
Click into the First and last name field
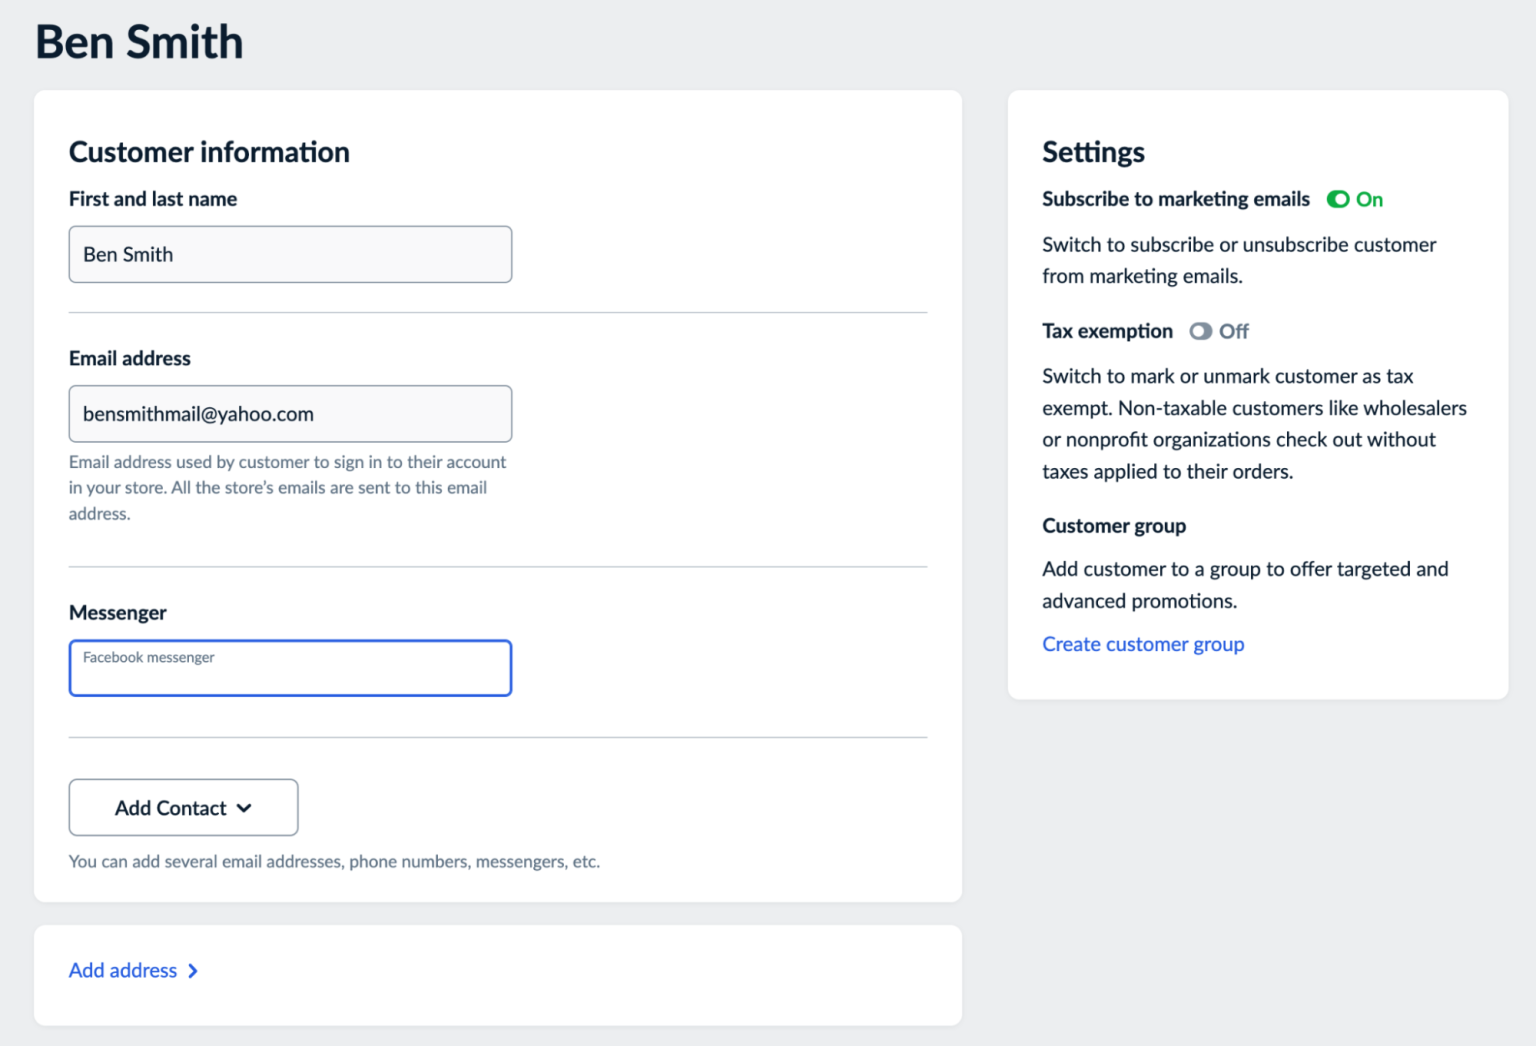[290, 254]
